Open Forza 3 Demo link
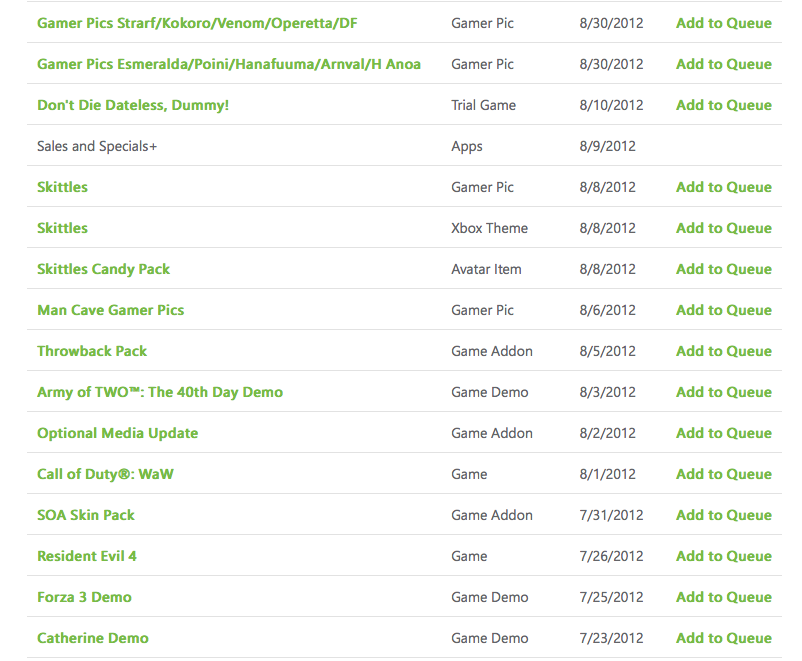802x661 pixels. 84,597
